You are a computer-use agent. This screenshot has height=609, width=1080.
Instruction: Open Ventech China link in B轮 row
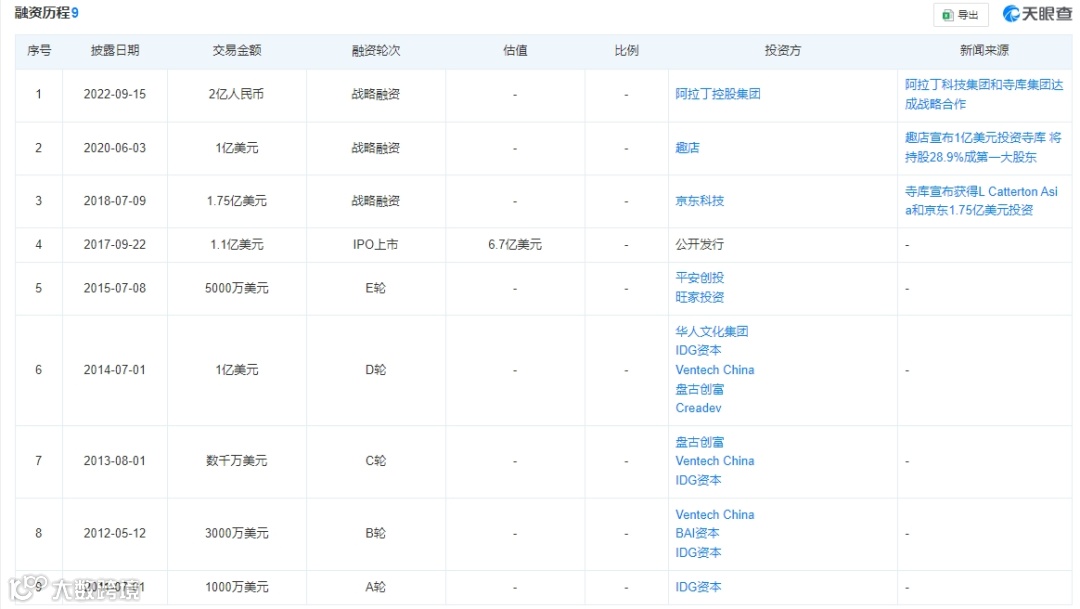click(715, 515)
